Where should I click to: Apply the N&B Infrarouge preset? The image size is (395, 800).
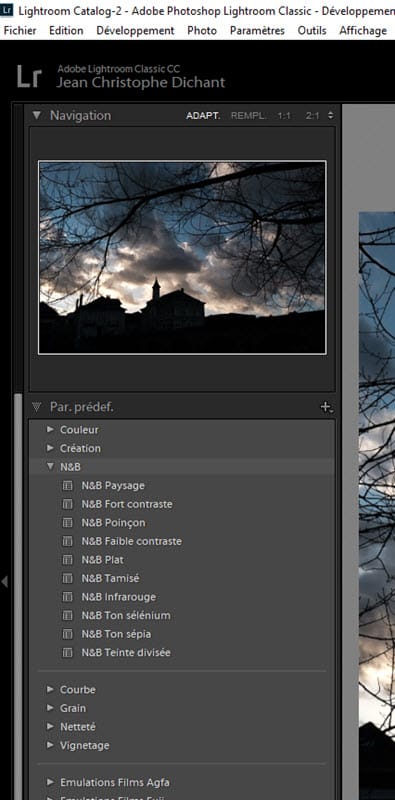coord(118,597)
